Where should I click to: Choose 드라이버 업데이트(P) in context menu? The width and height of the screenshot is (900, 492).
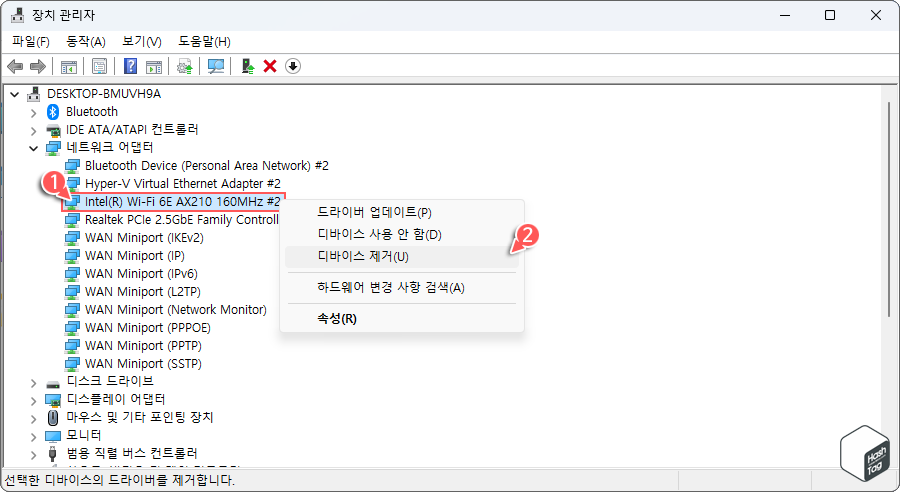point(402,212)
